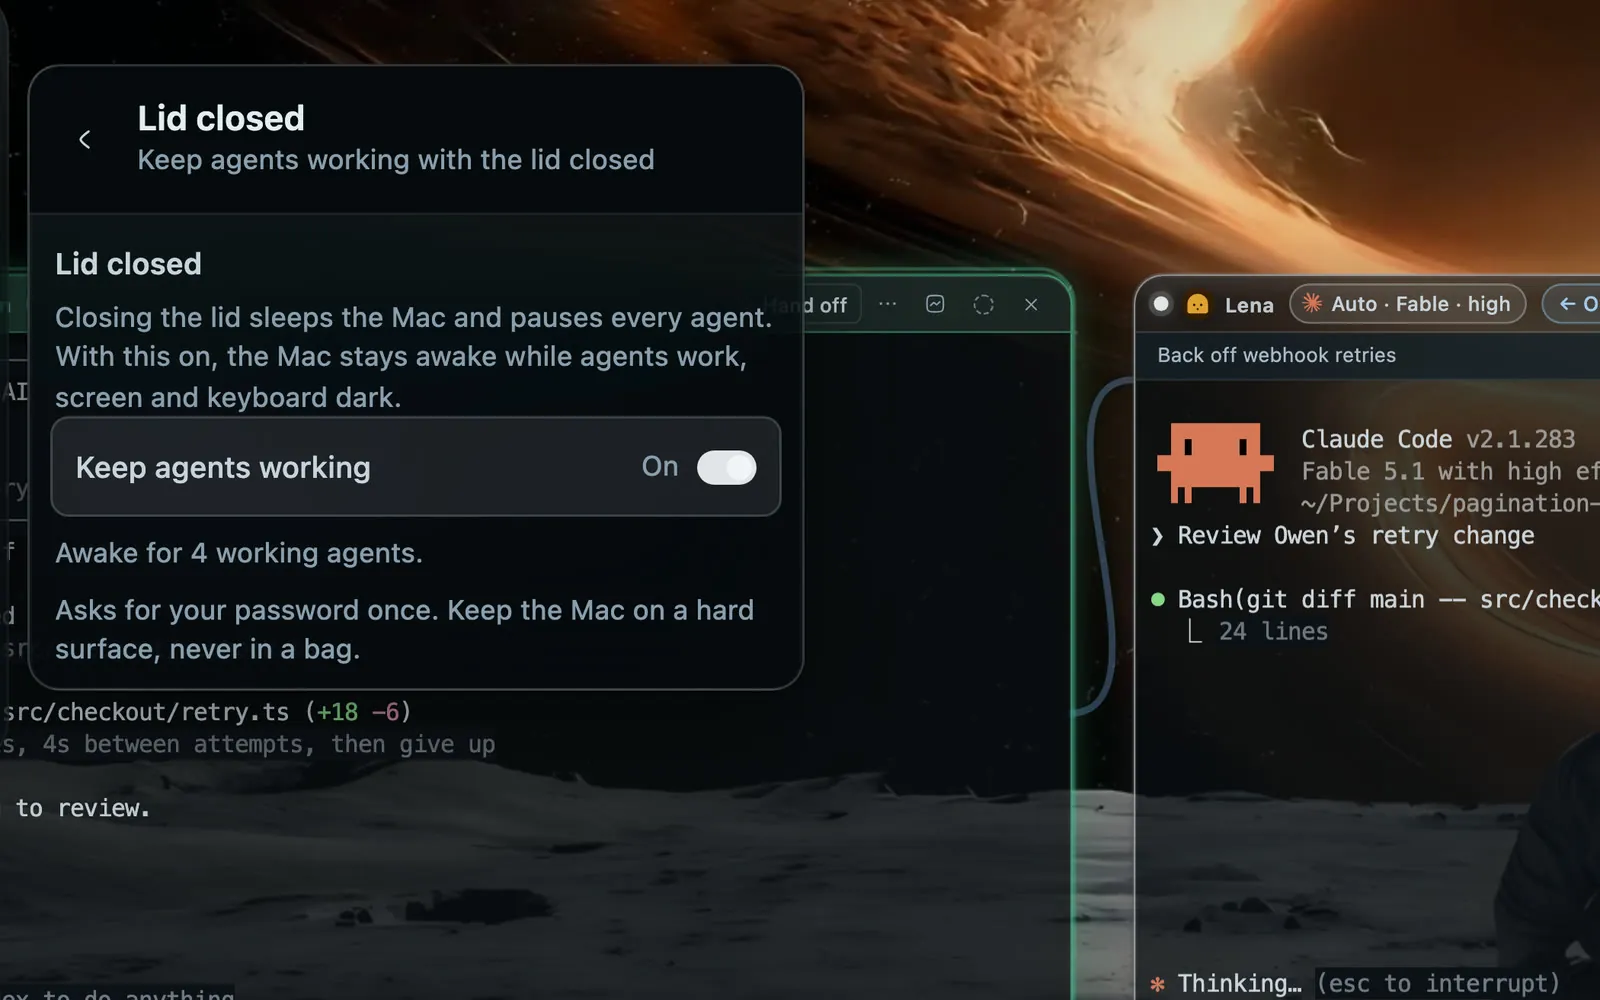Viewport: 1600px width, 1000px height.
Task: Click the prompt chevron before Review Owen's
Action: click(1157, 536)
